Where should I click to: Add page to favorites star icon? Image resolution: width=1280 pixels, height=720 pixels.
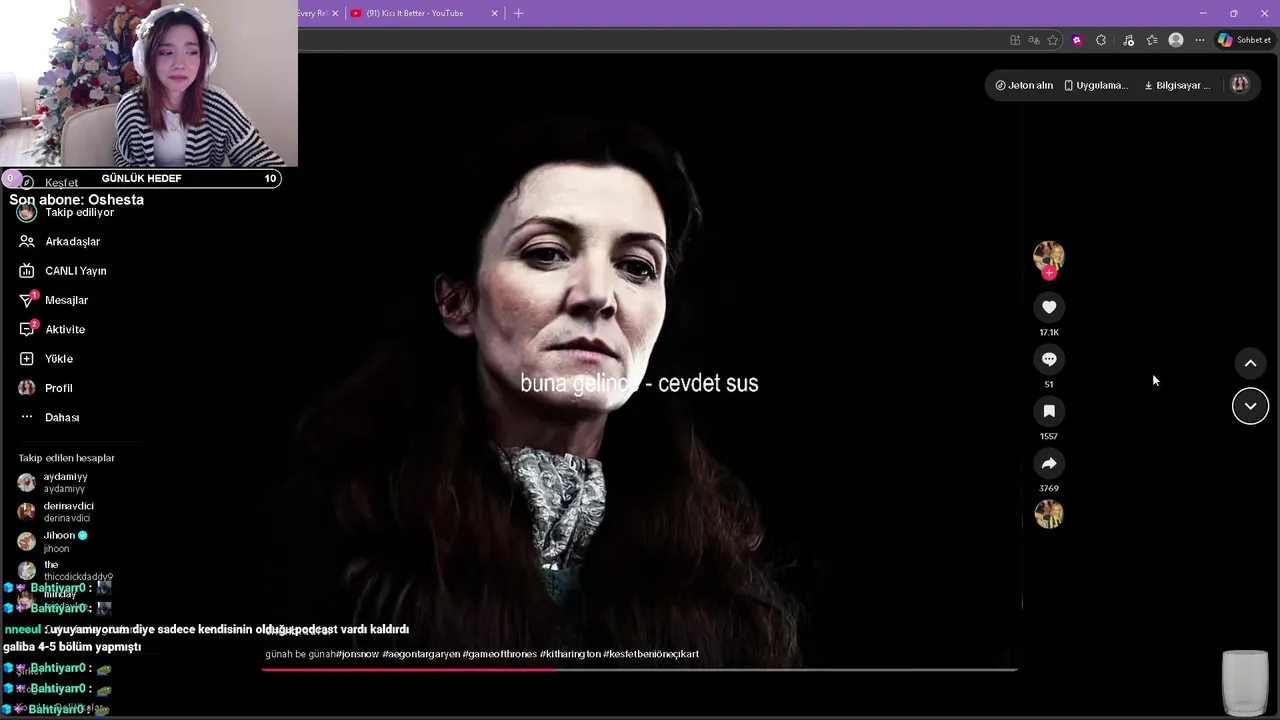coord(1053,40)
